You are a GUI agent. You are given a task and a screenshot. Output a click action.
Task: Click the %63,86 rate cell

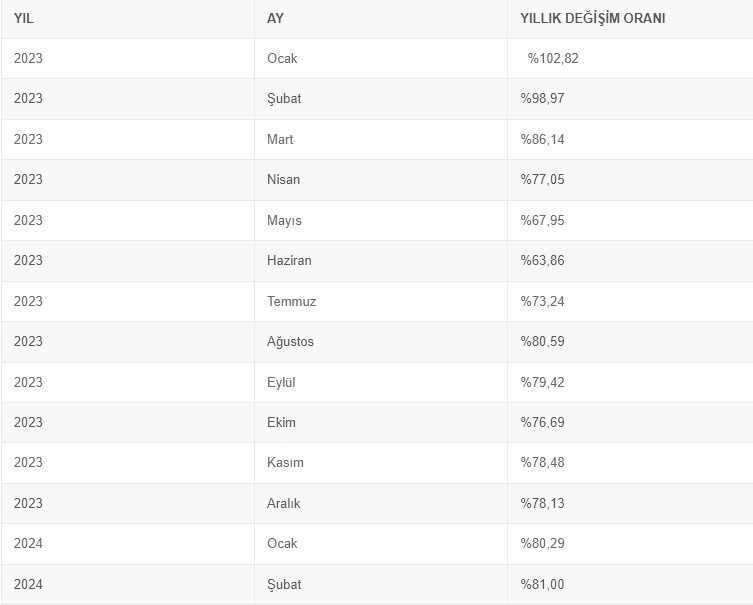pos(542,260)
